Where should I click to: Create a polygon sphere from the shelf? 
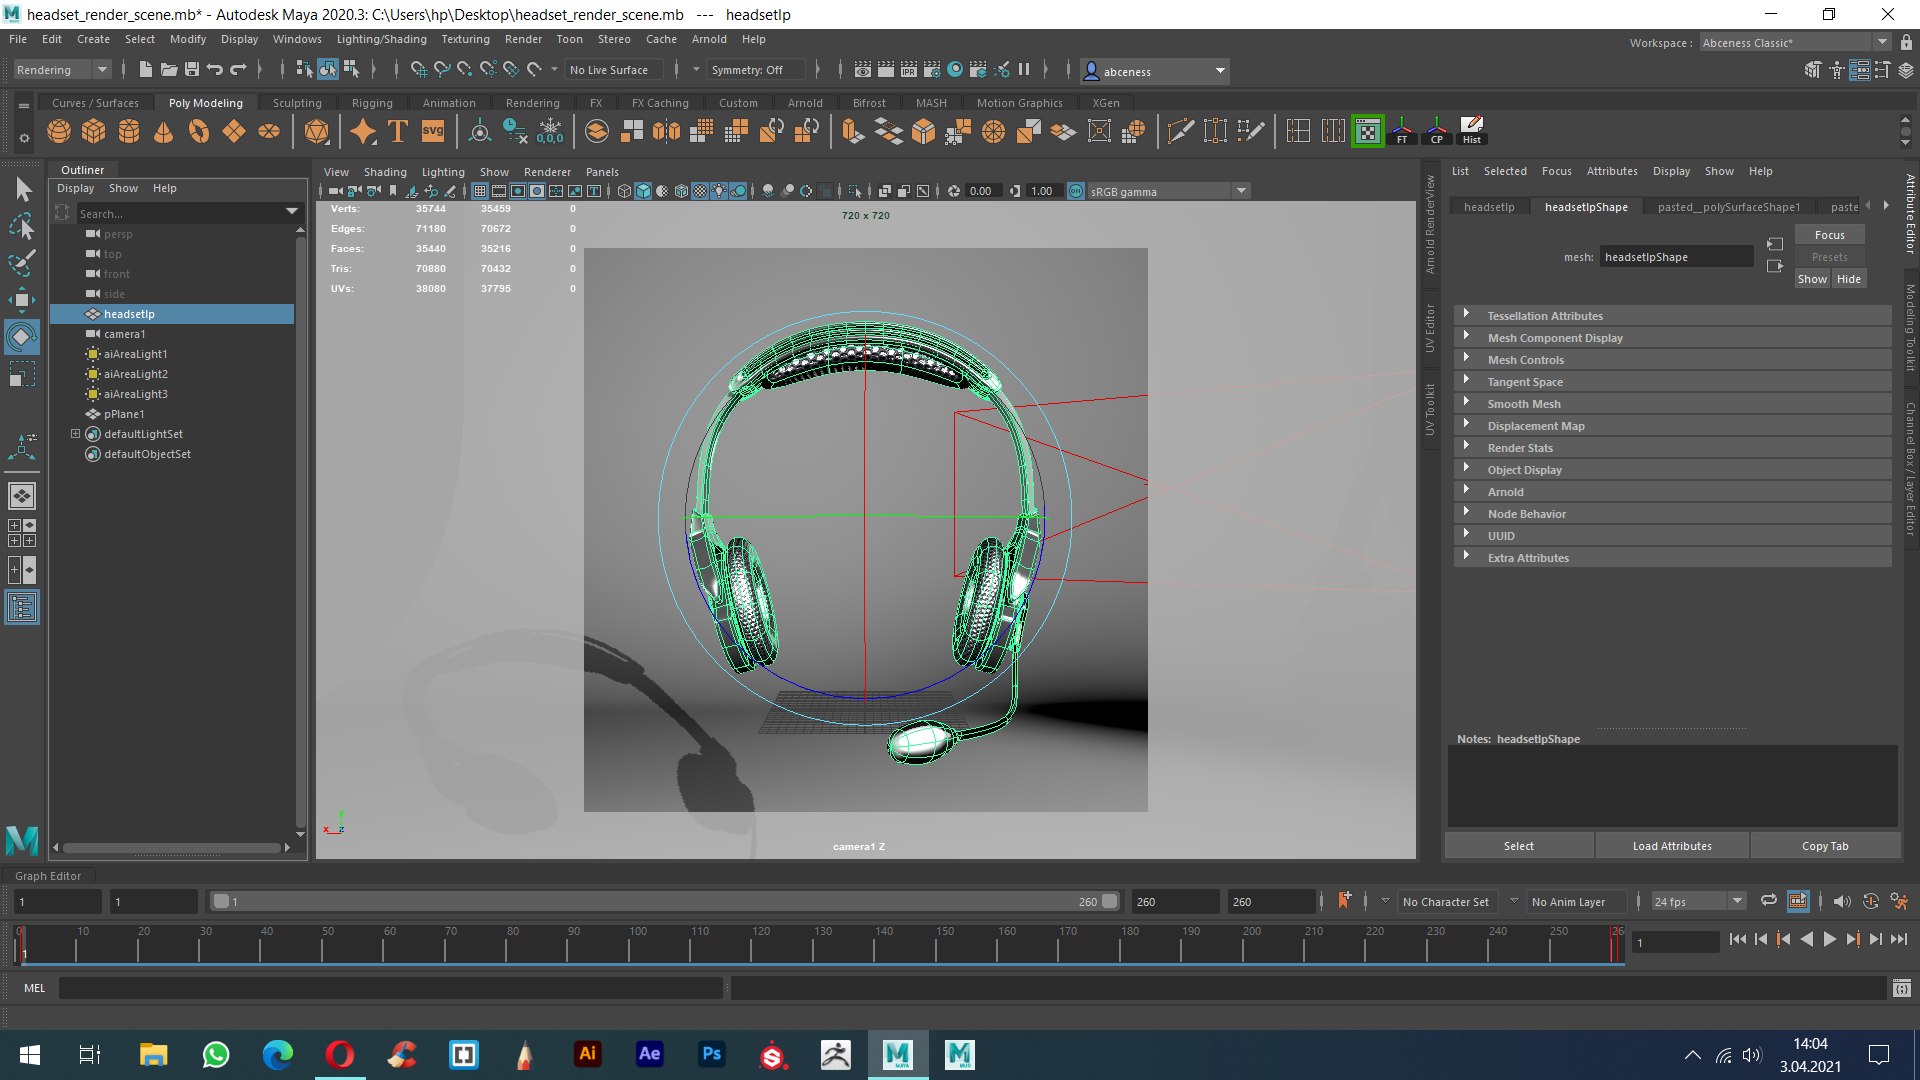click(x=59, y=131)
